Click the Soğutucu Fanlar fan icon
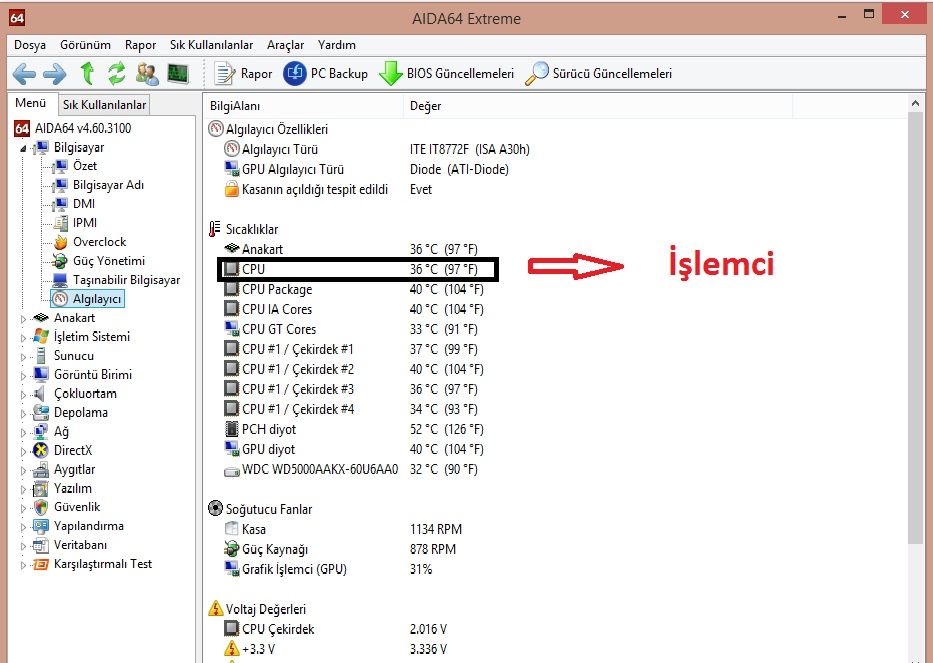933x663 pixels. pos(215,509)
